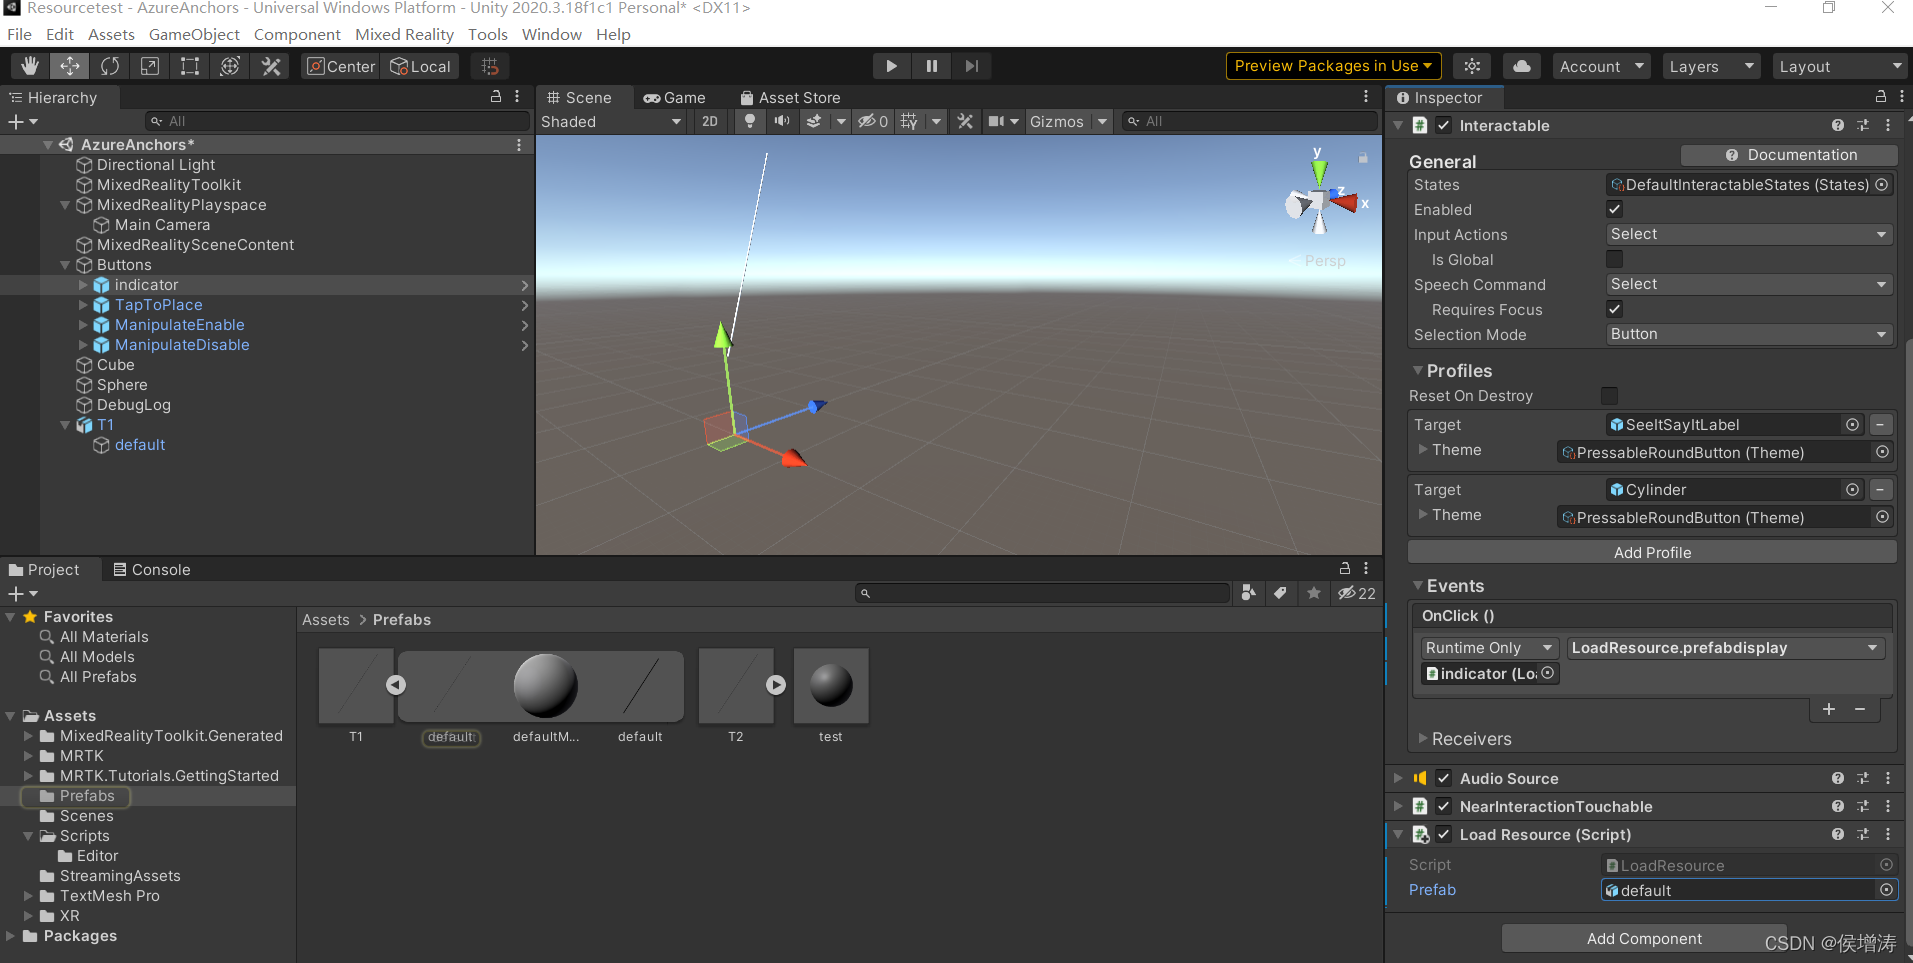The width and height of the screenshot is (1913, 963).
Task: Pause the game
Action: pyautogui.click(x=931, y=66)
